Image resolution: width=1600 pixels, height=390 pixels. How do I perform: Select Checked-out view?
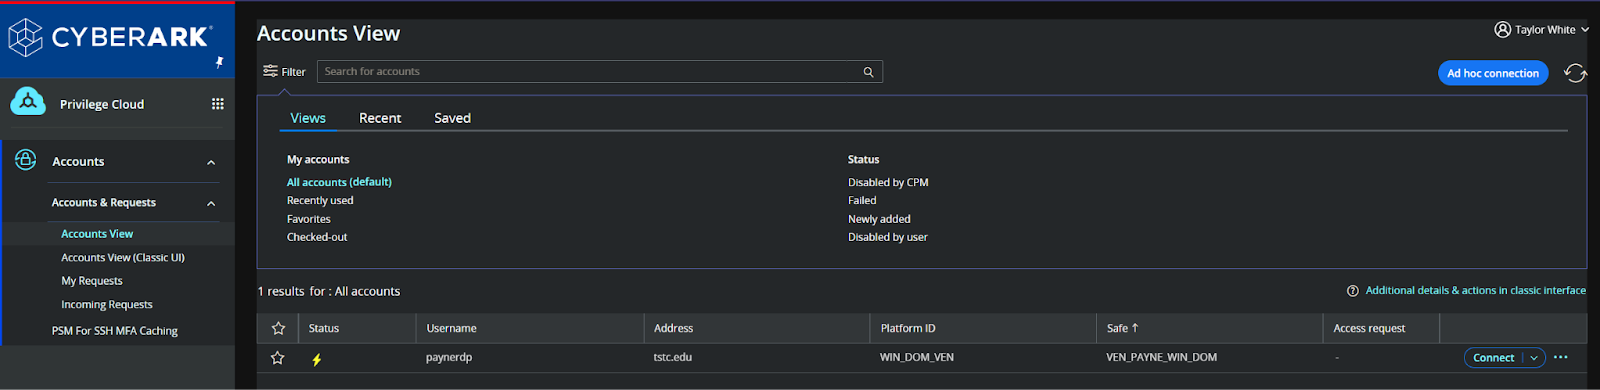(317, 237)
